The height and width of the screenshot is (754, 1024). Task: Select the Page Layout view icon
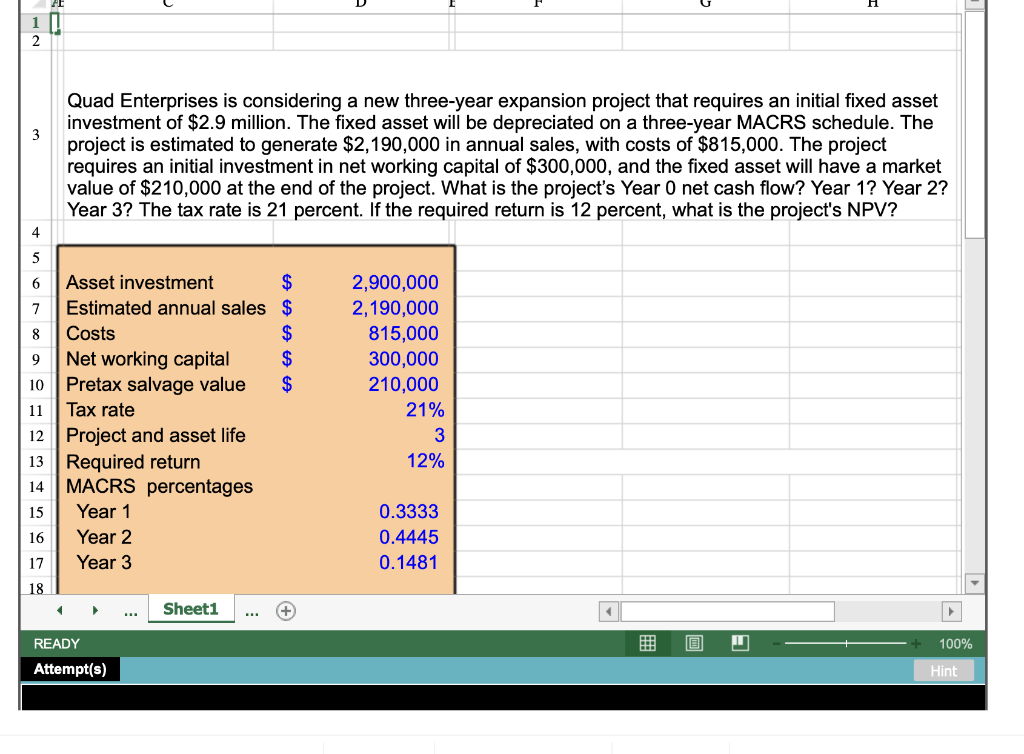coord(694,643)
